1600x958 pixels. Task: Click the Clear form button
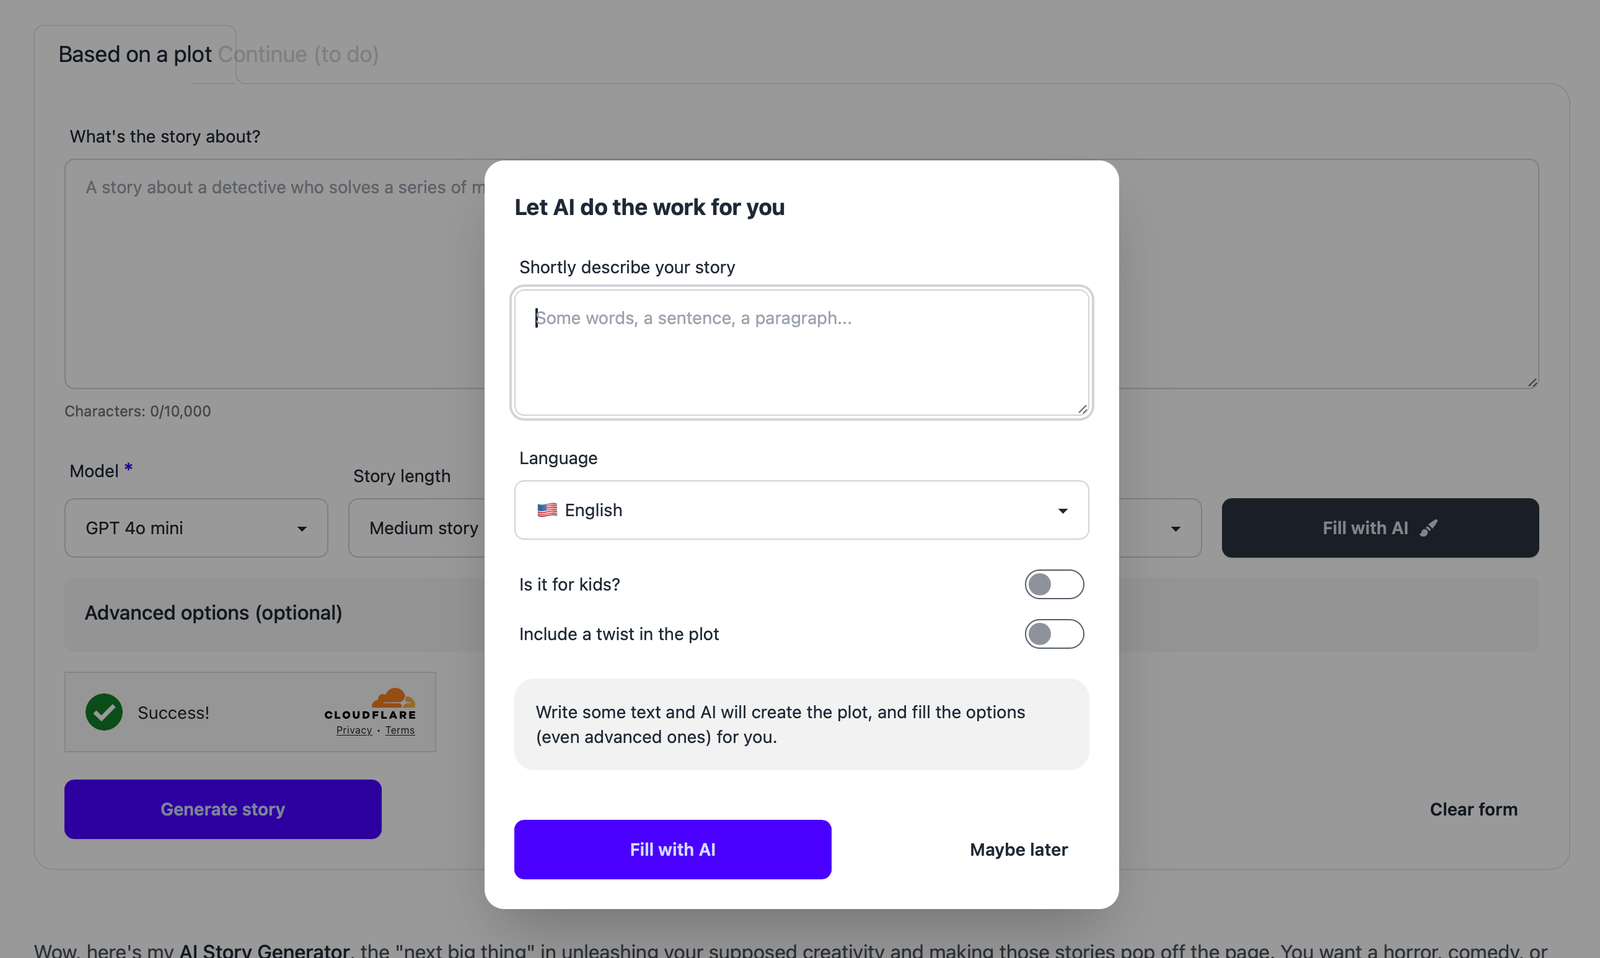(1473, 809)
